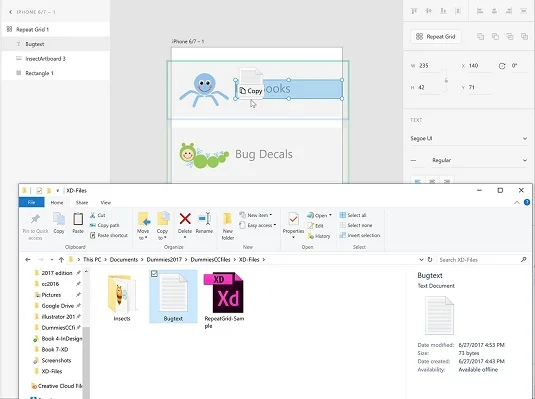Open the Segoe UI font dropdown
Image resolution: width=535 pixels, height=399 pixels.
469,138
